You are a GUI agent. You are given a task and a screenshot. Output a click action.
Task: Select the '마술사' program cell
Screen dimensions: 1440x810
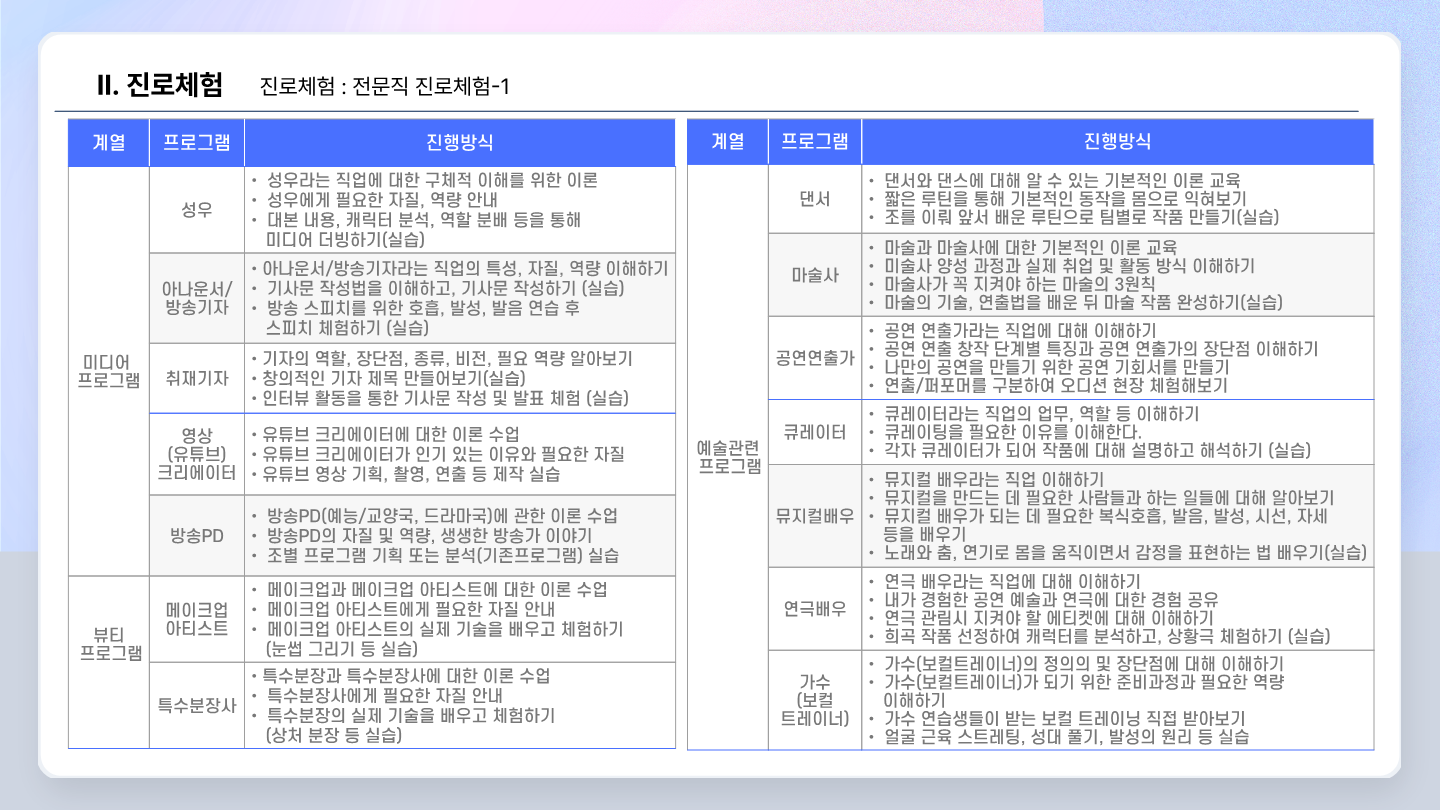click(x=815, y=275)
